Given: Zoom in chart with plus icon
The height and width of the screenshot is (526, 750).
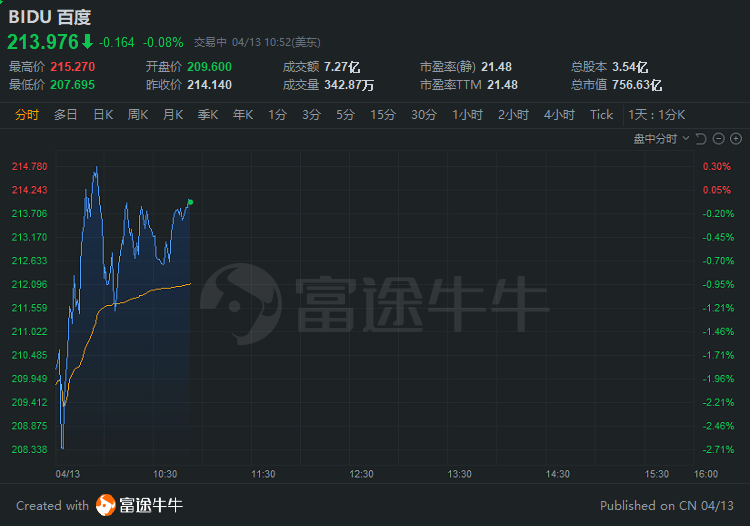Looking at the screenshot, I should pos(736,139).
